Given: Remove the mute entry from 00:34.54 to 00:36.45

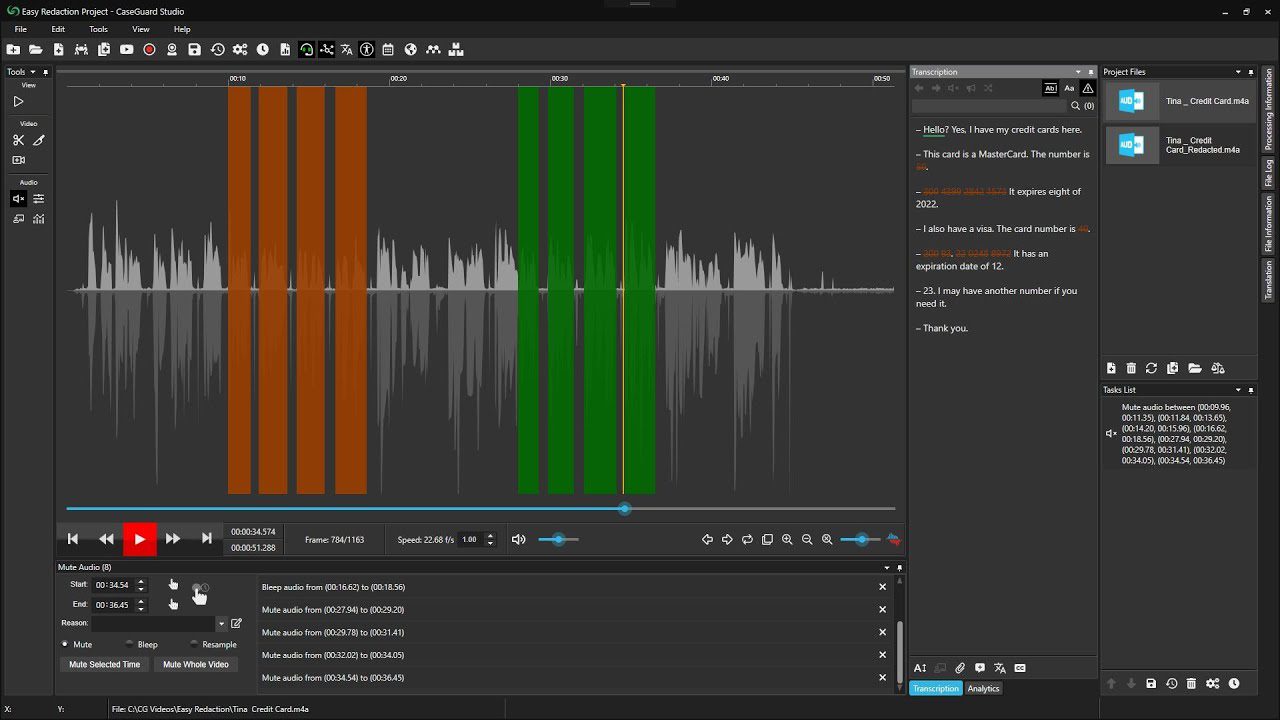Looking at the screenshot, I should (x=882, y=677).
